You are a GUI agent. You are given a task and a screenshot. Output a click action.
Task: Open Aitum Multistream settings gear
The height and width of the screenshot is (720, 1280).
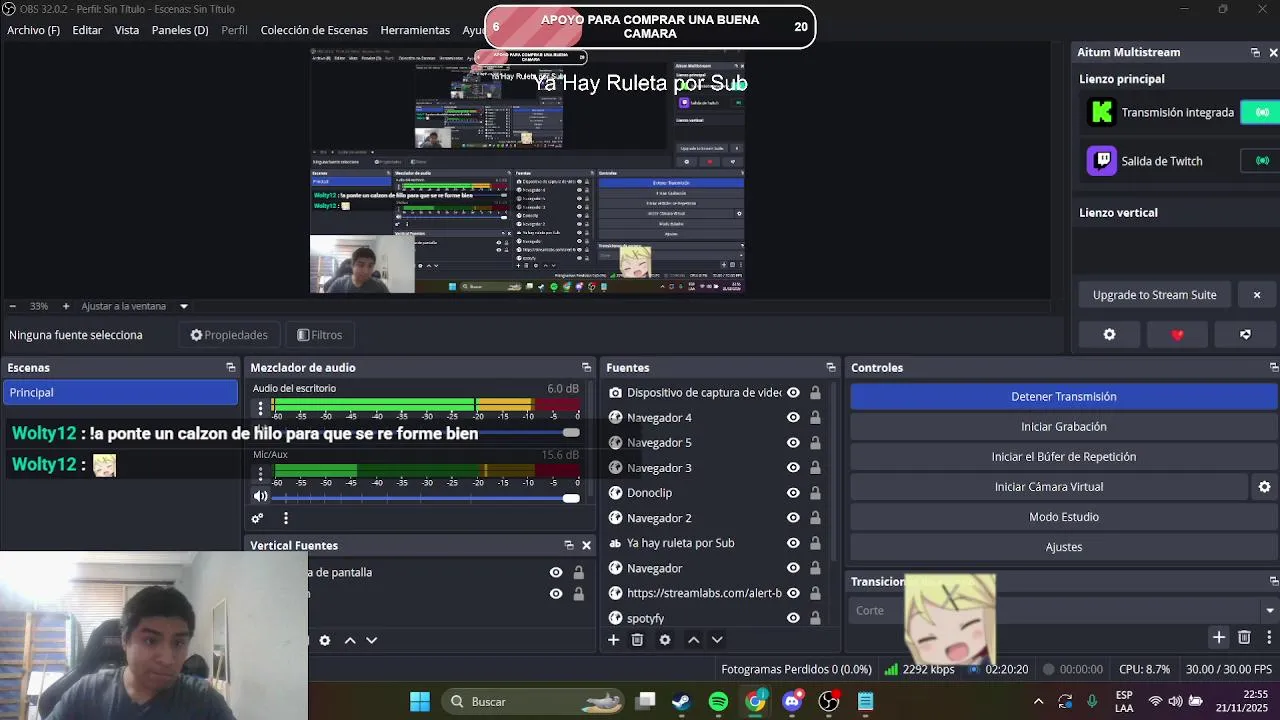click(1109, 335)
